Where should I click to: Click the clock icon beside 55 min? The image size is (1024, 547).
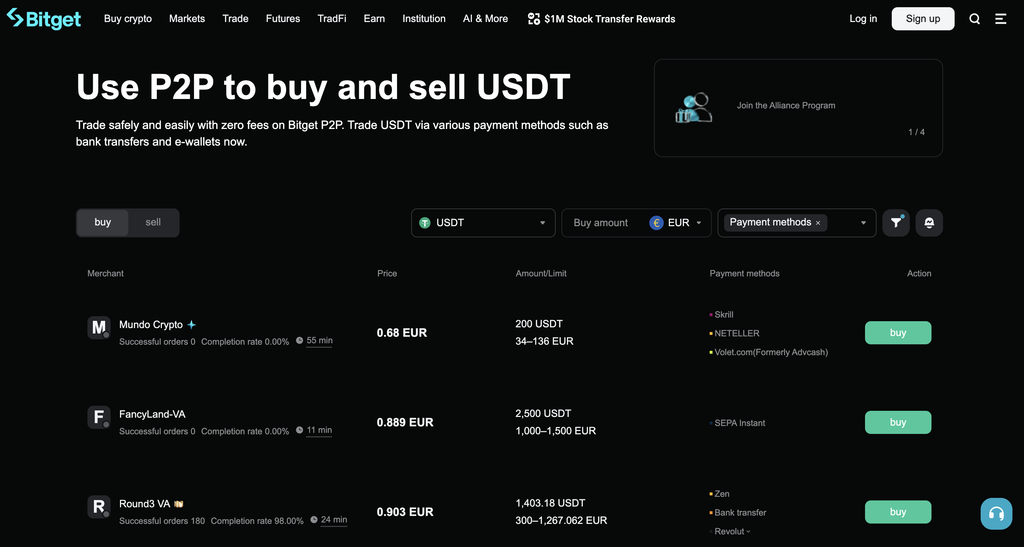point(300,340)
